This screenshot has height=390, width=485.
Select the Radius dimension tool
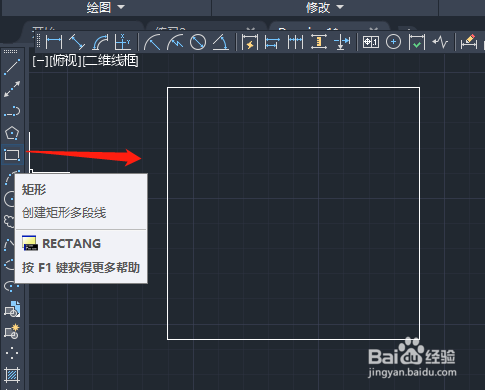pos(152,42)
